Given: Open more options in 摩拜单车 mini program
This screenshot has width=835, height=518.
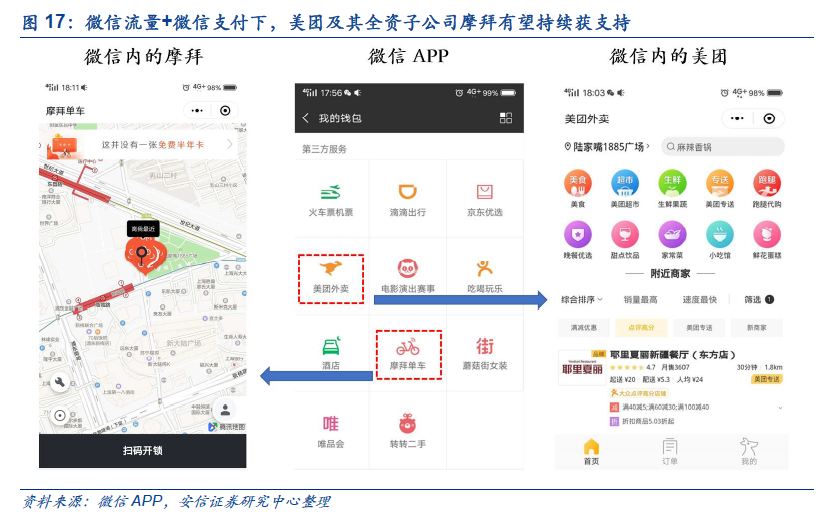Looking at the screenshot, I should tap(198, 111).
